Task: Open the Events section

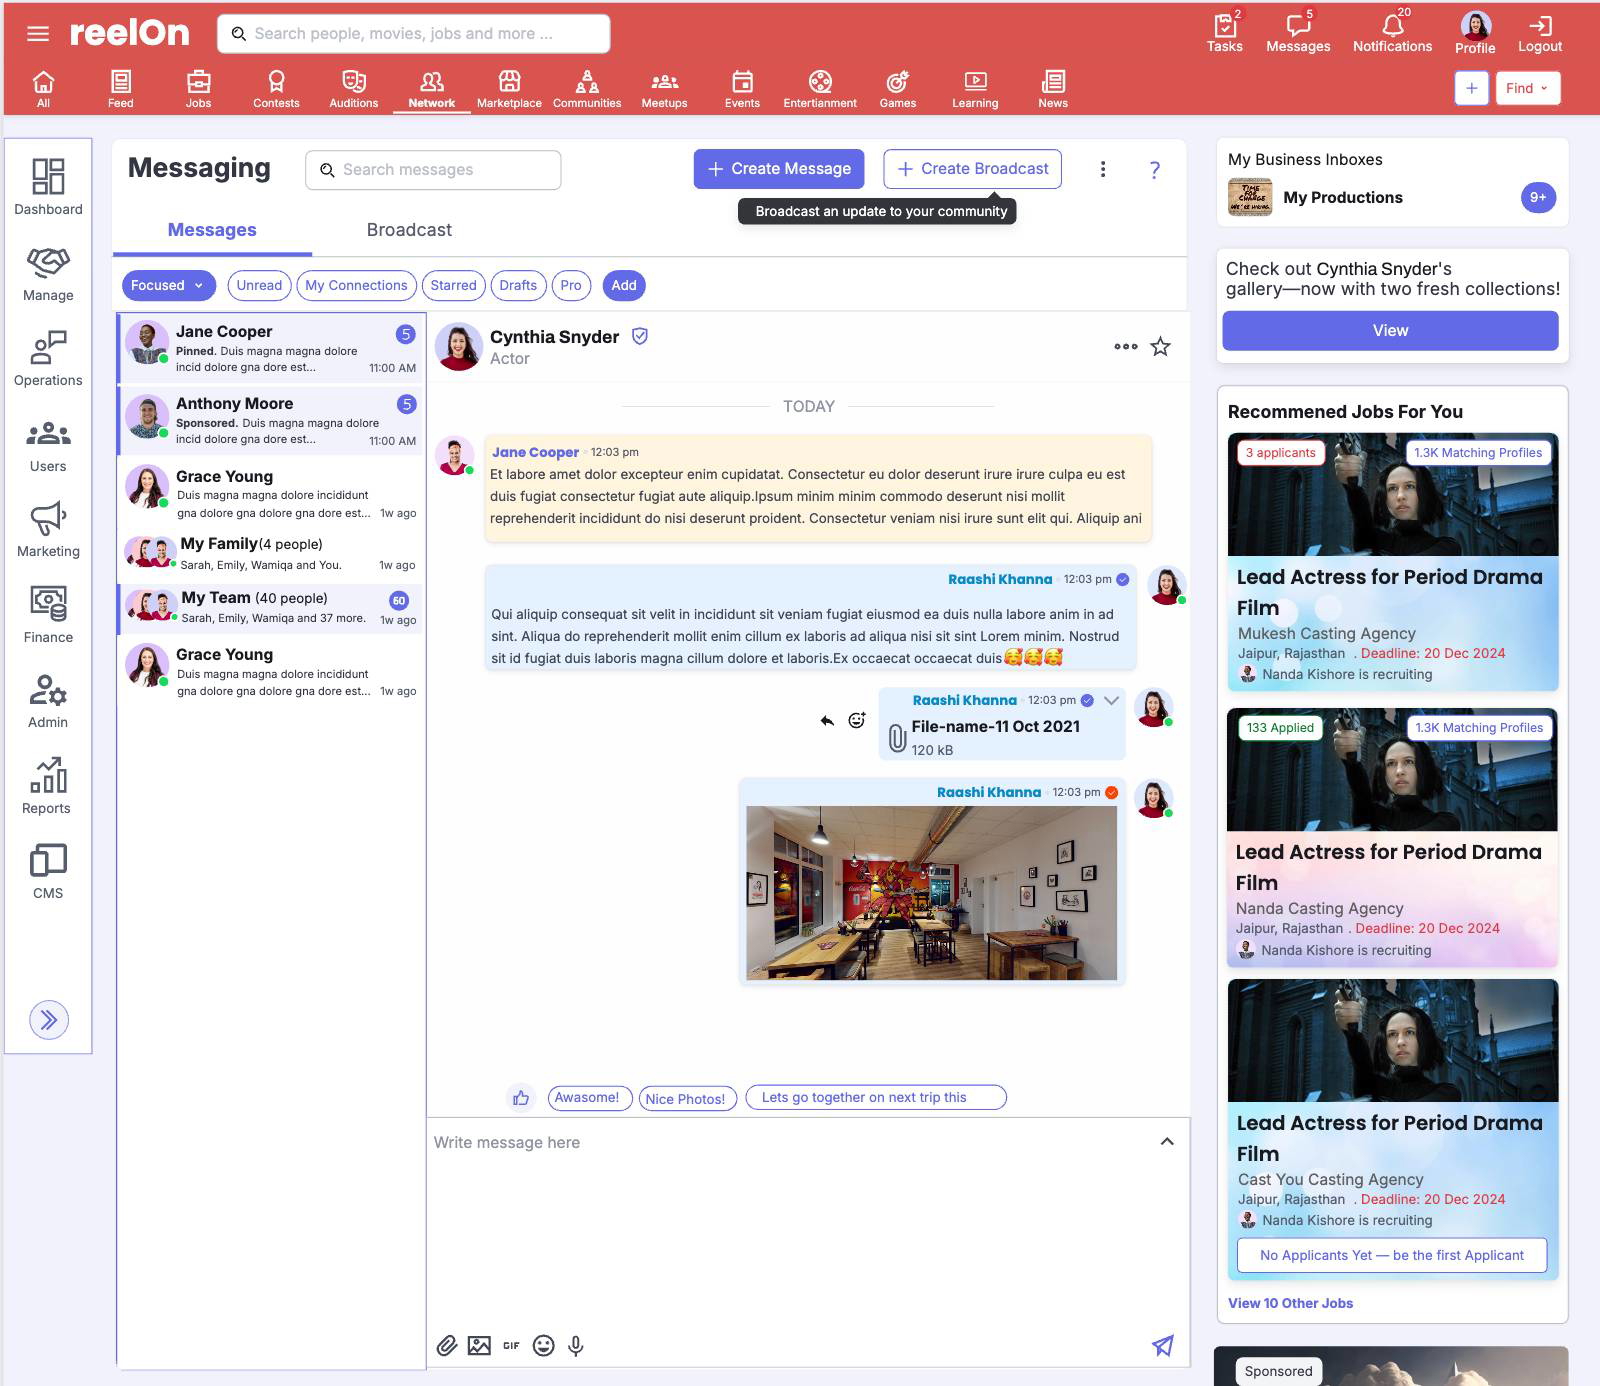Action: pyautogui.click(x=742, y=88)
